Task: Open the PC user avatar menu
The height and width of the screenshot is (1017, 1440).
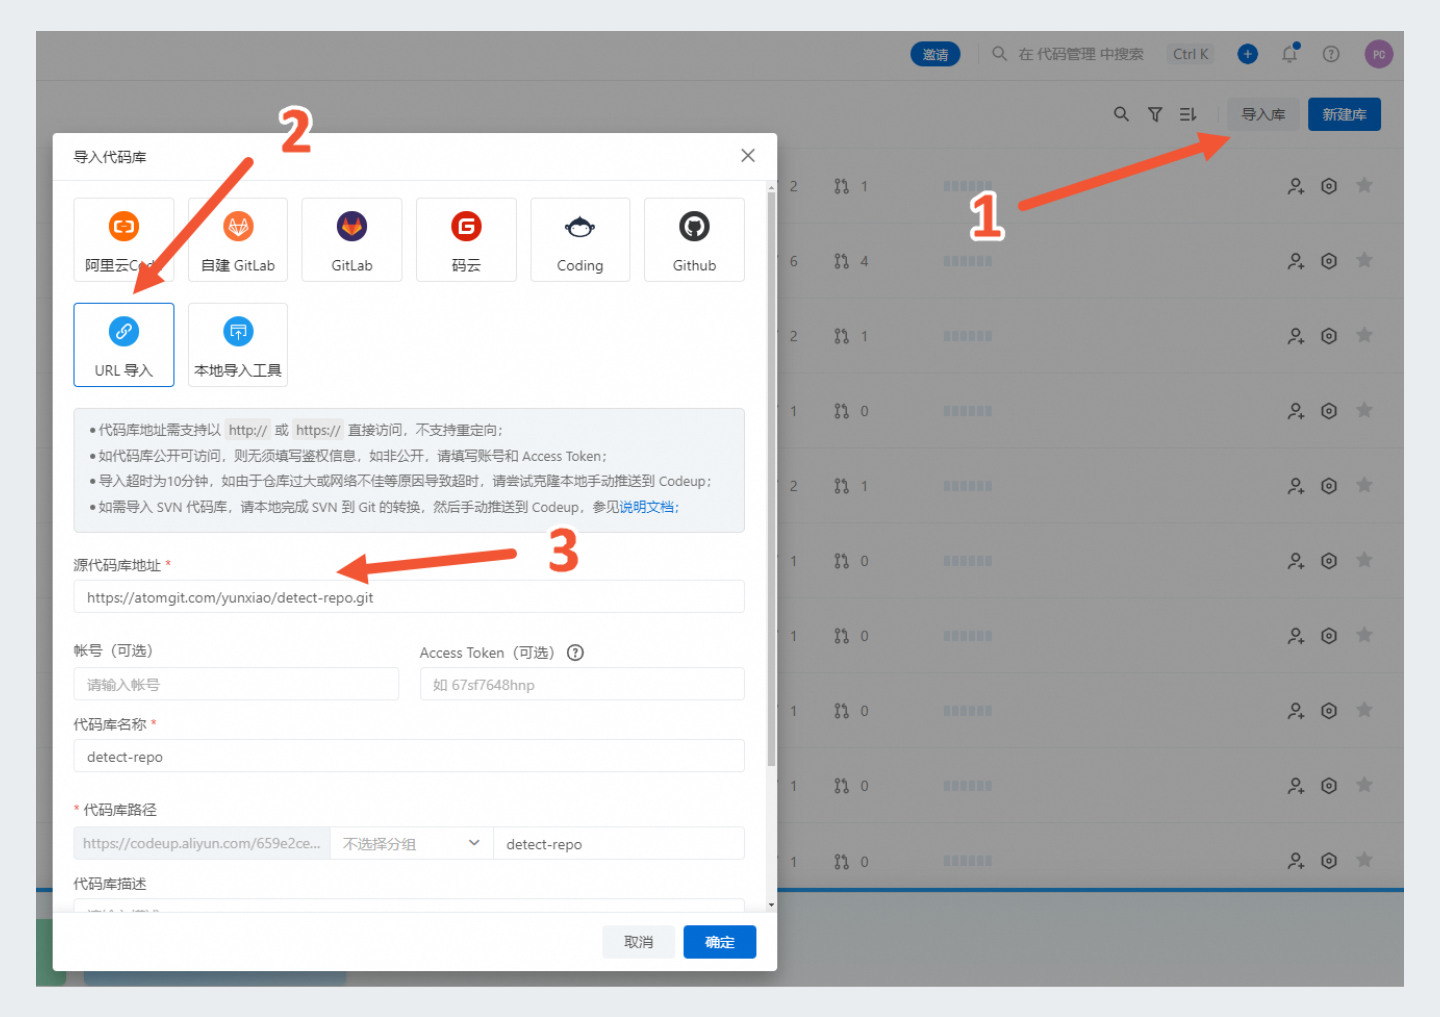Action: [x=1379, y=54]
